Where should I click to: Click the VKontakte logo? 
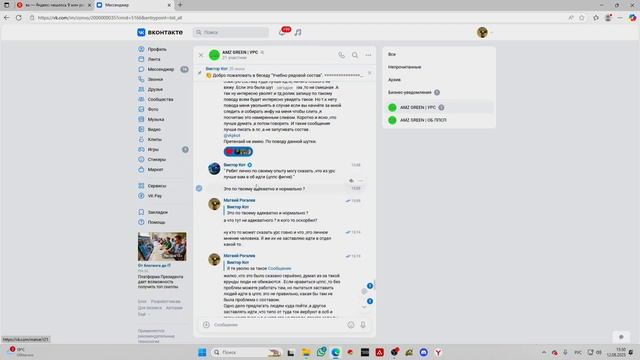pyautogui.click(x=160, y=32)
